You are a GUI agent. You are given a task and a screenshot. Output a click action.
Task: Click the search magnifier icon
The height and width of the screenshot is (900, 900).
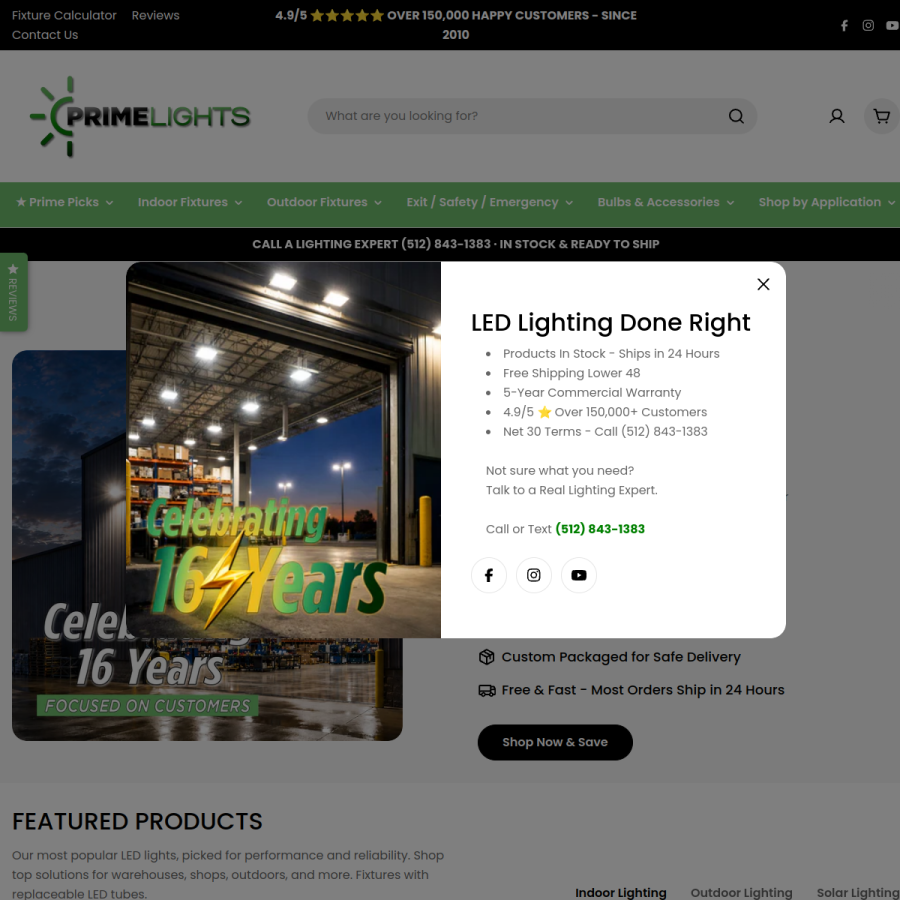tap(736, 117)
